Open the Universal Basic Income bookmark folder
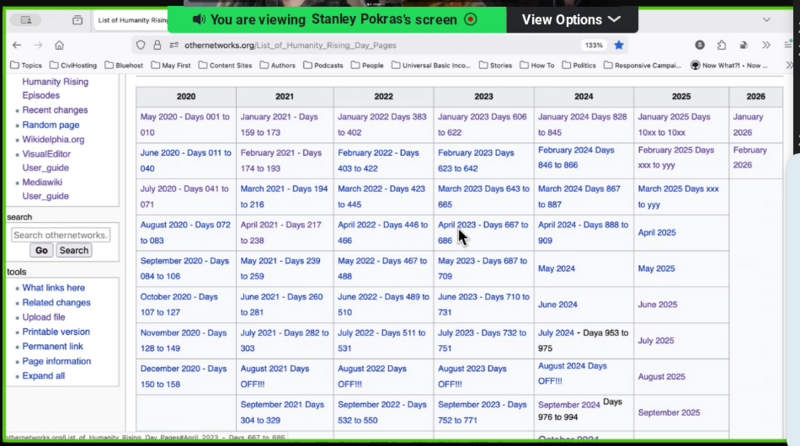Screen dimensions: 800x446 pos(431,65)
